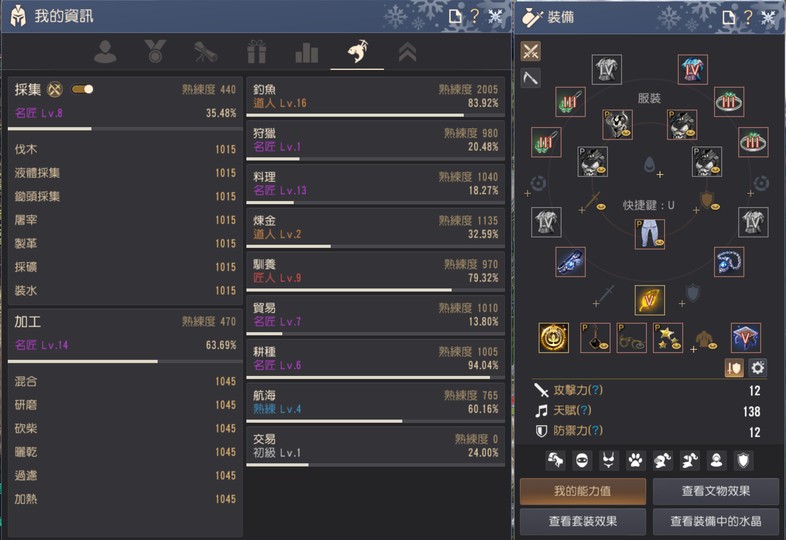This screenshot has width=786, height=540.
Task: Open 查看文物效果
Action: click(716, 491)
